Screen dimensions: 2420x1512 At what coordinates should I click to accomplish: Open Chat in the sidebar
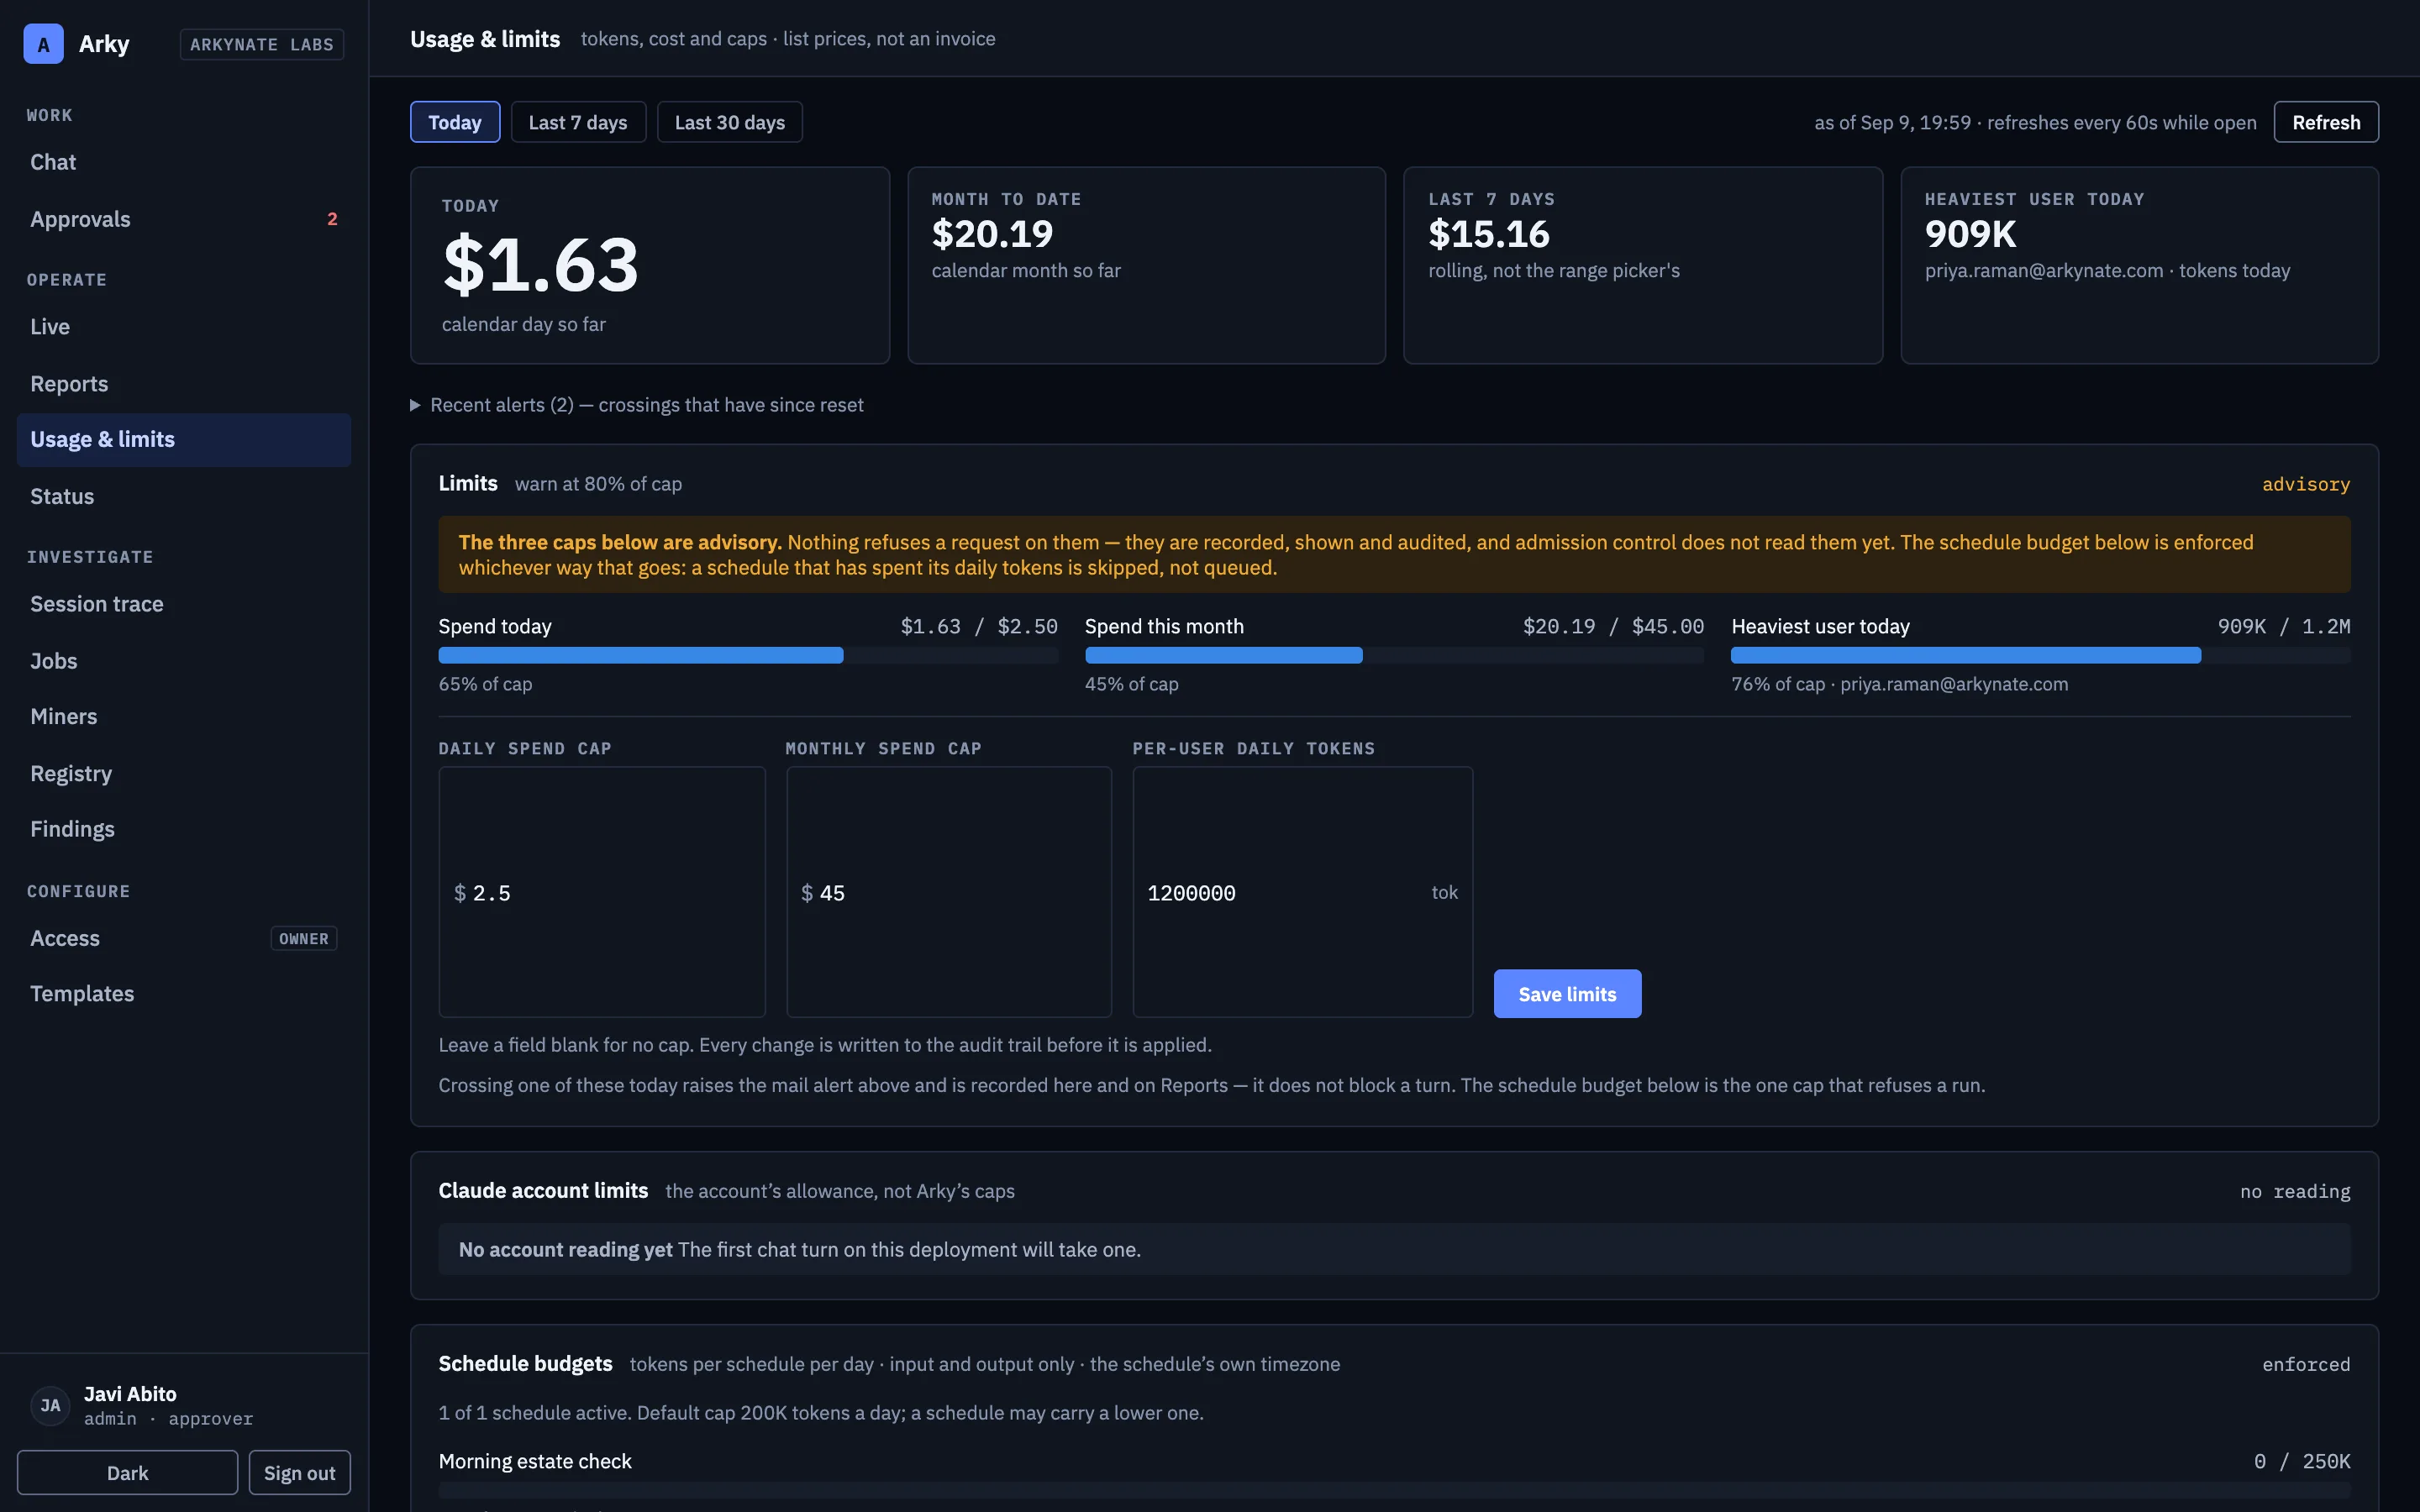184,162
